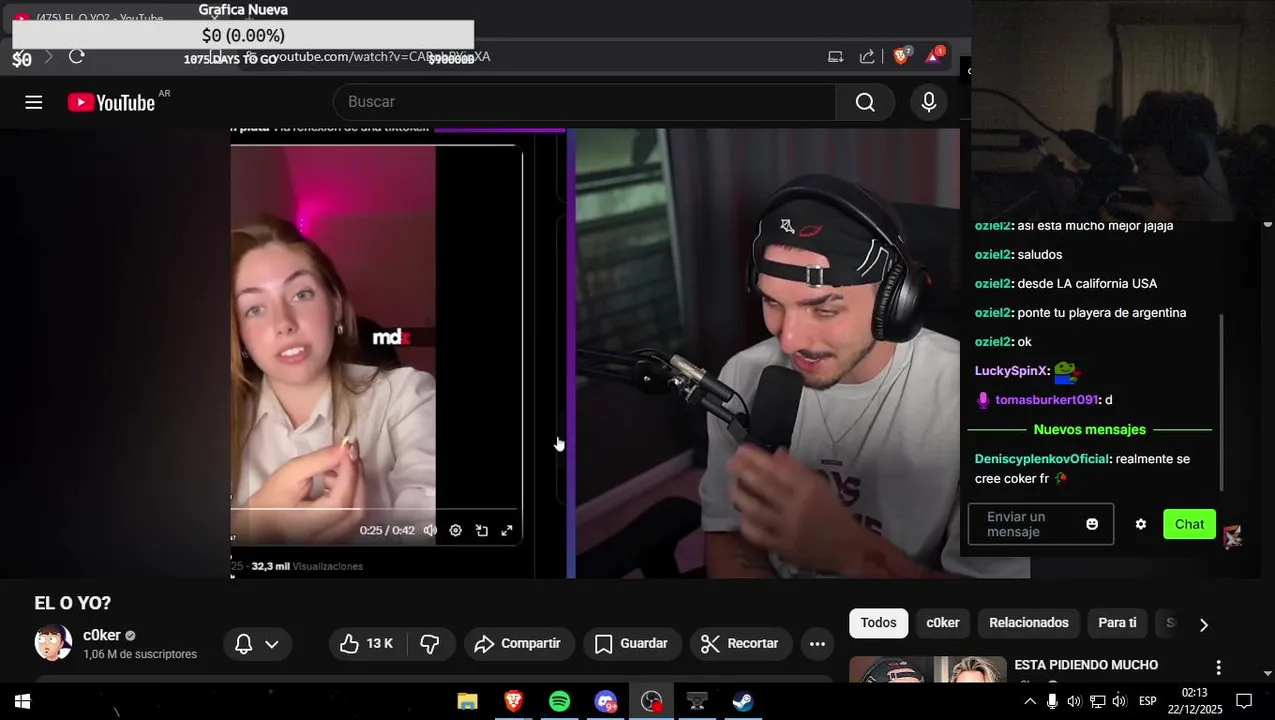Viewport: 1275px width, 720px height.
Task: Open chat settings gear icon
Action: coord(1141,524)
